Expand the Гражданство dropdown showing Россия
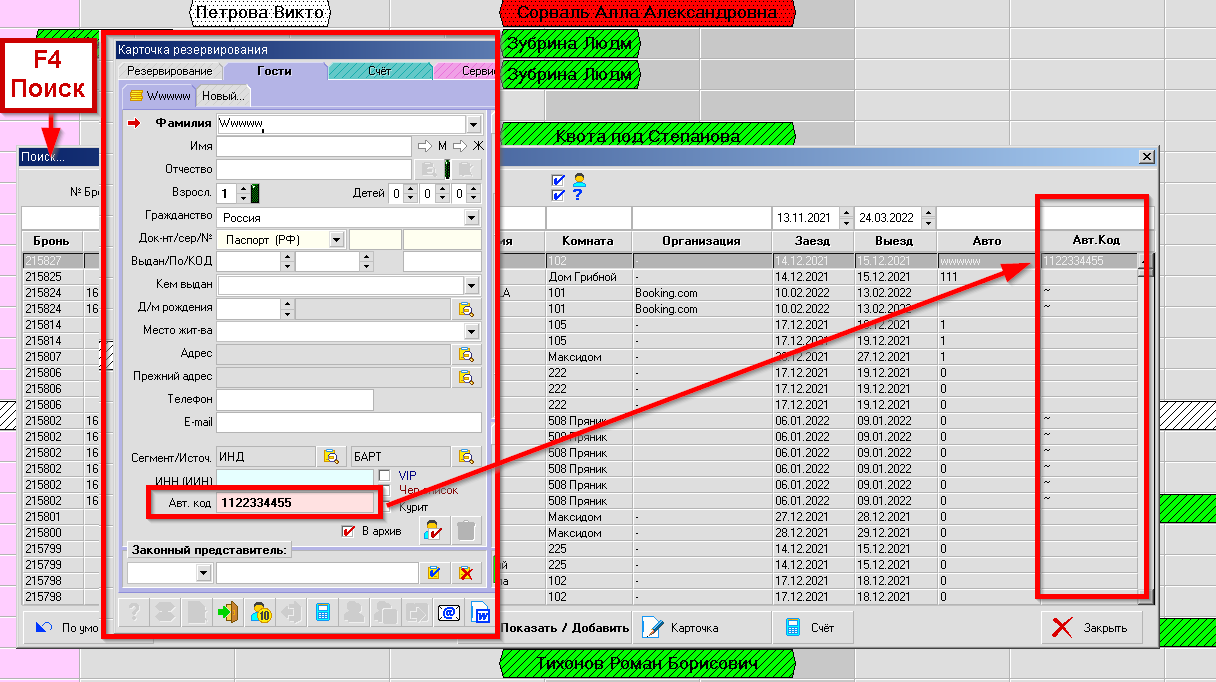The image size is (1216, 682). [472, 218]
